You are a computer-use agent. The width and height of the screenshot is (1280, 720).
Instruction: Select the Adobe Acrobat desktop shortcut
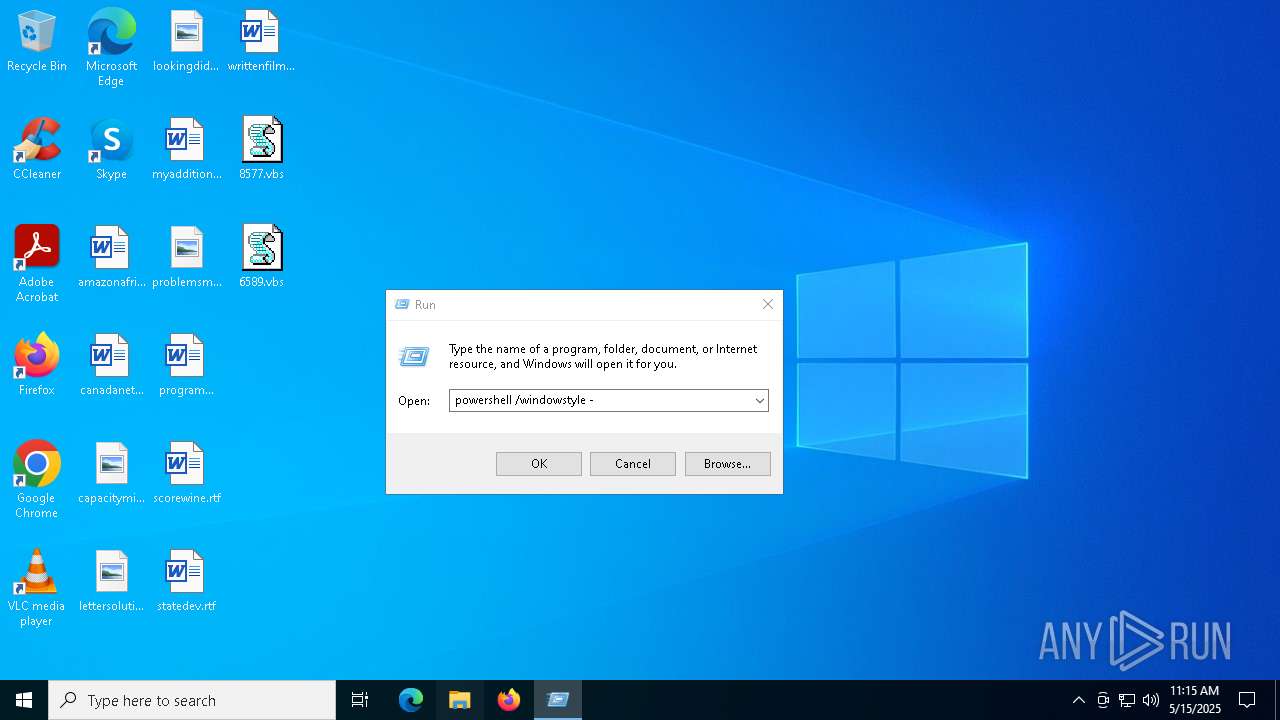click(37, 264)
